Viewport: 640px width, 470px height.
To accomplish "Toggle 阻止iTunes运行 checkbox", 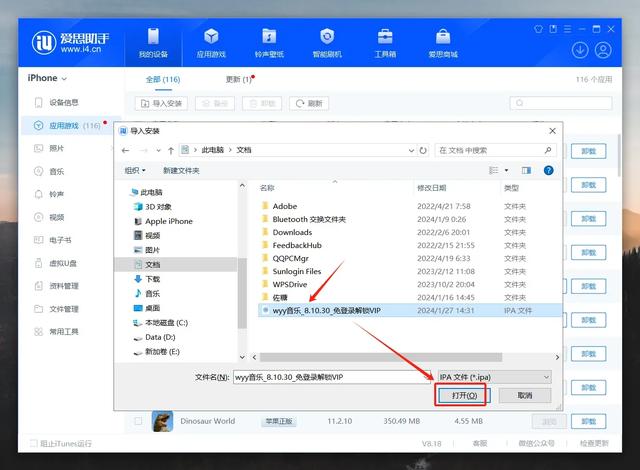I will tap(34, 443).
